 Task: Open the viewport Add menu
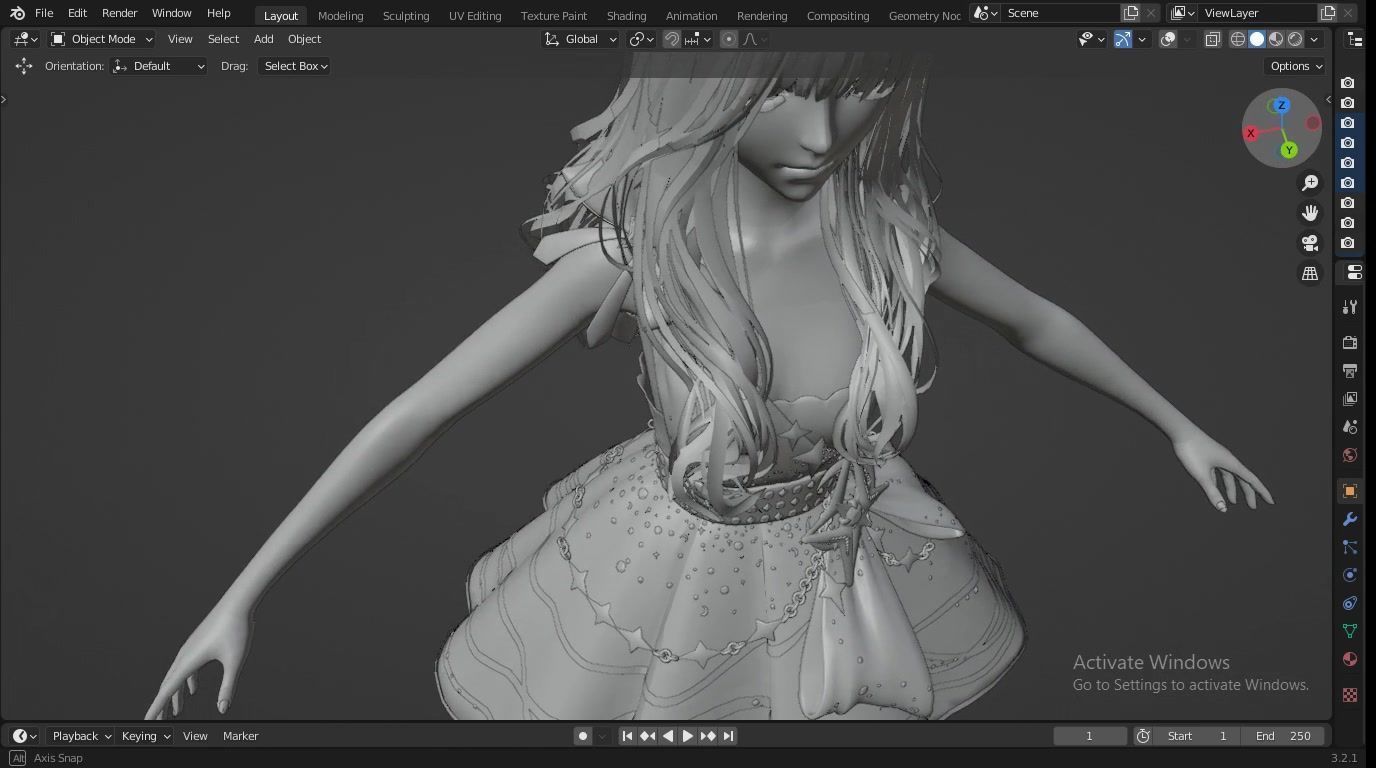[263, 39]
